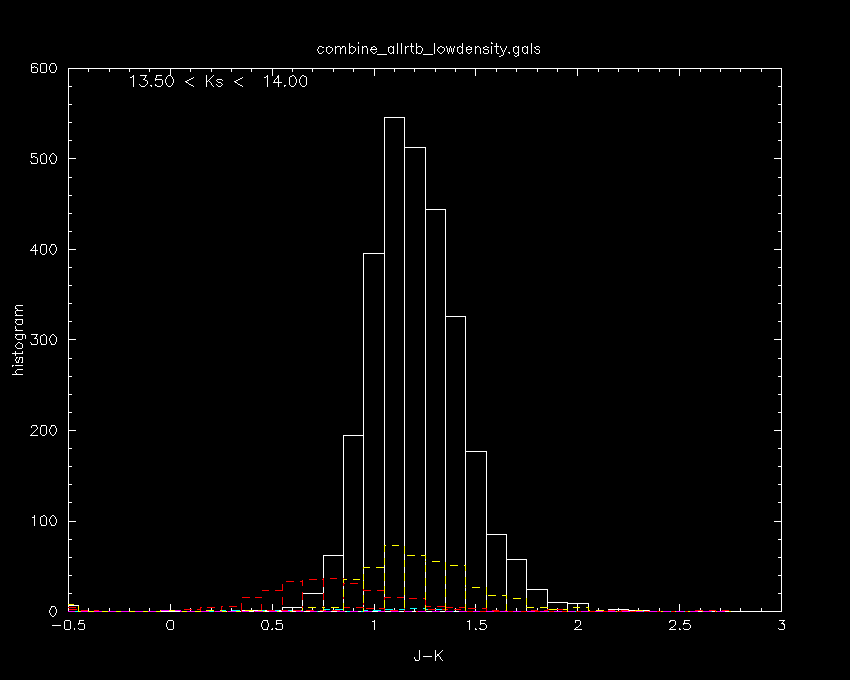Click the 2 x-axis tick label
The width and height of the screenshot is (850, 680).
(578, 625)
